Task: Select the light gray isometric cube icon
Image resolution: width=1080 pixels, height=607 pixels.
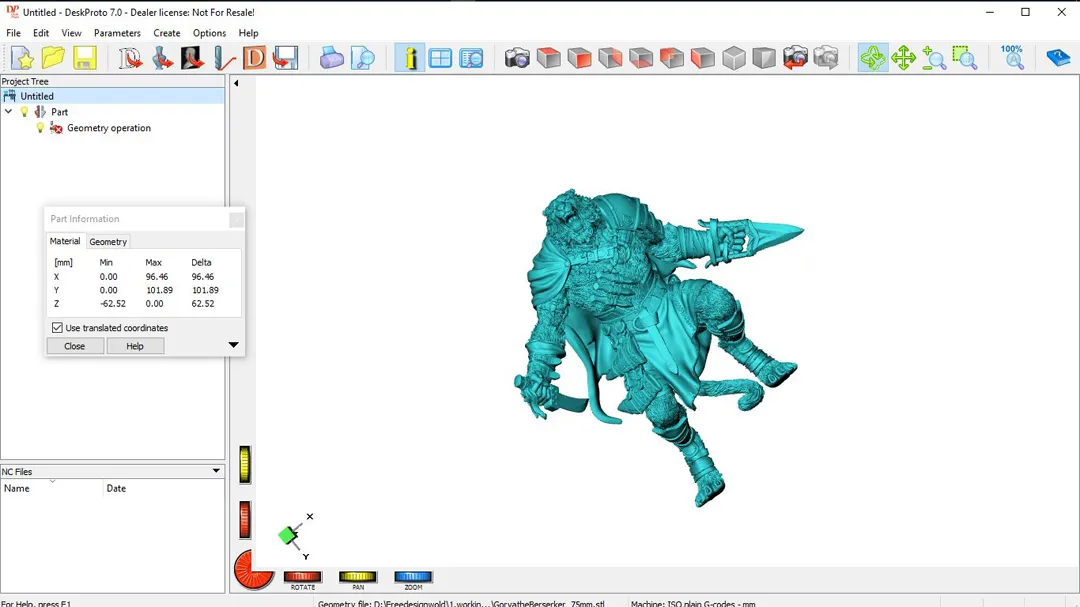Action: click(x=734, y=58)
